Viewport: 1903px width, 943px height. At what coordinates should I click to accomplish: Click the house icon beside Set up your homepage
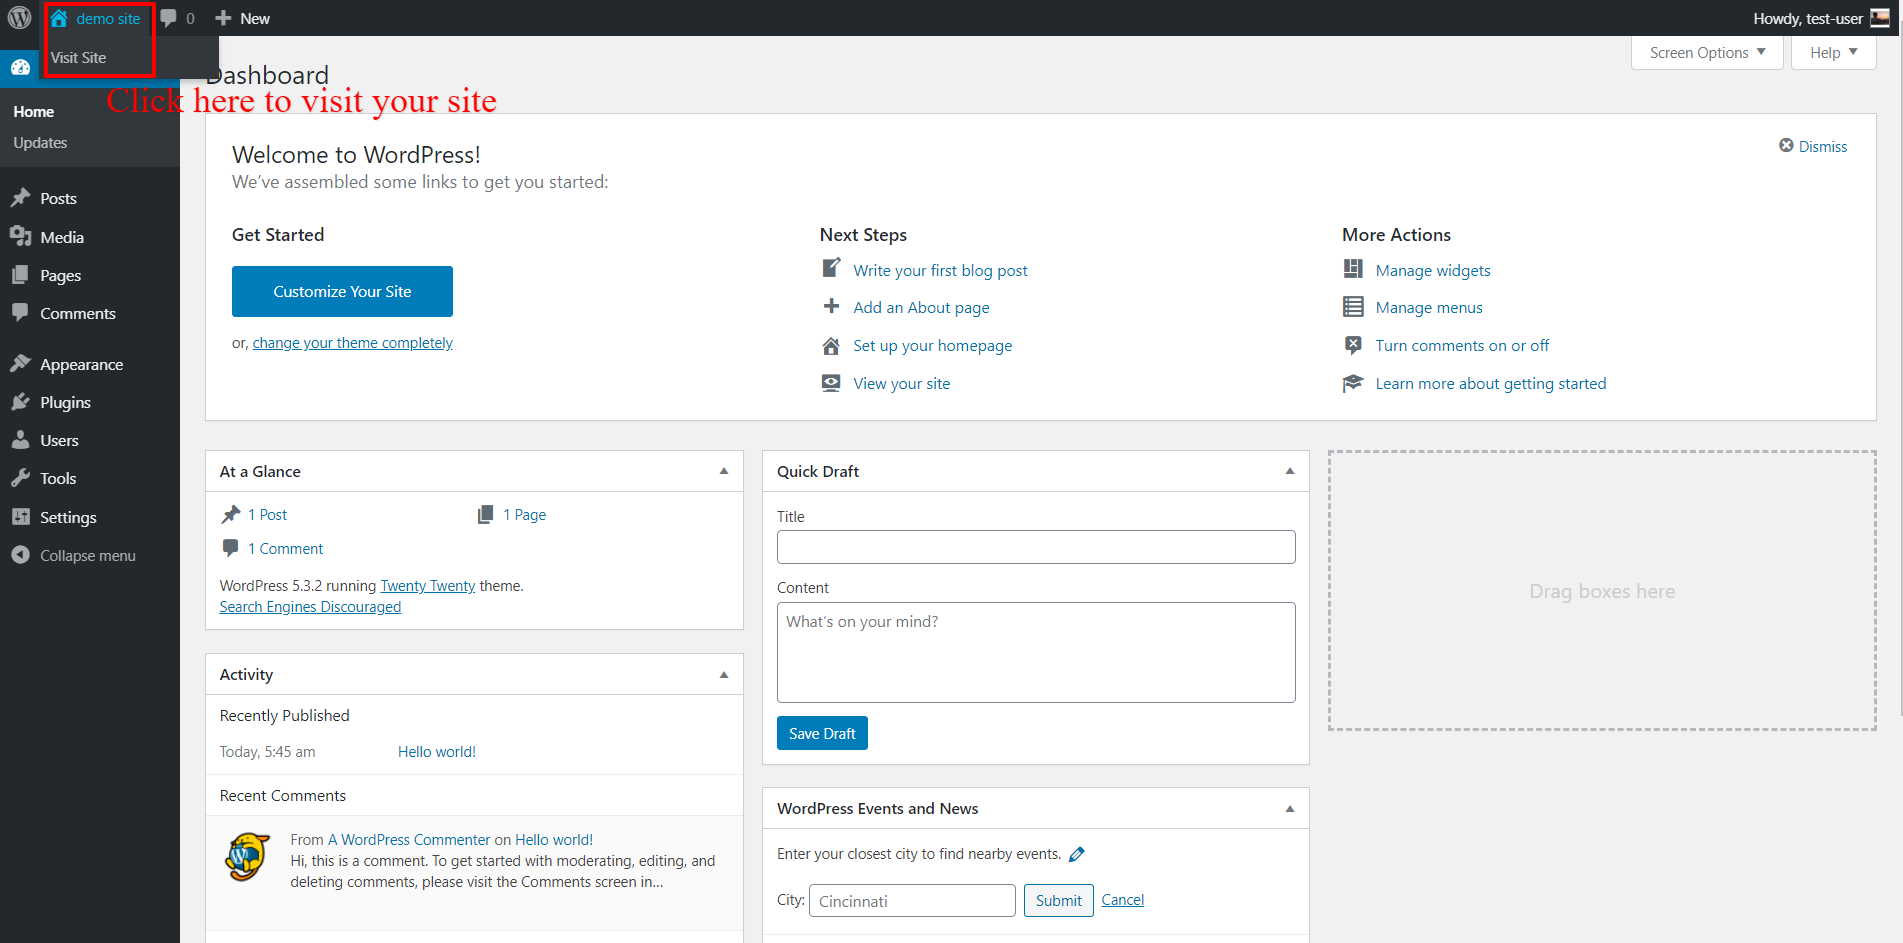[x=831, y=346]
